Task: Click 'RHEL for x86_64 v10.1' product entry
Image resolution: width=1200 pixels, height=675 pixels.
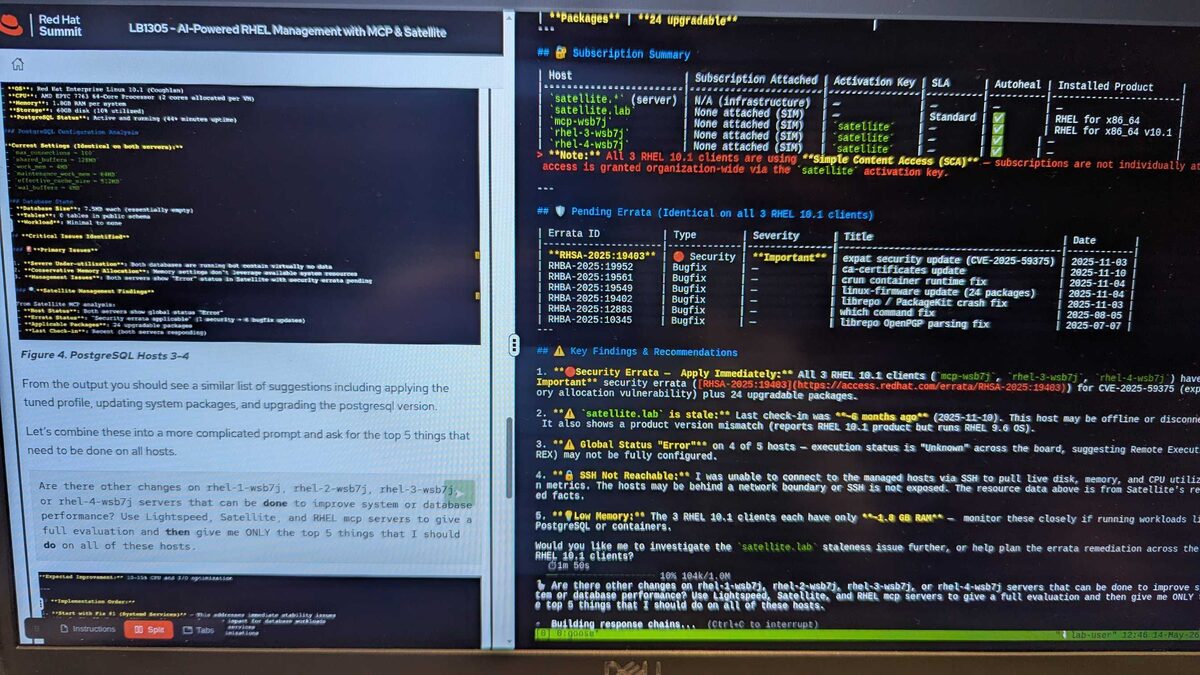Action: coord(1113,131)
